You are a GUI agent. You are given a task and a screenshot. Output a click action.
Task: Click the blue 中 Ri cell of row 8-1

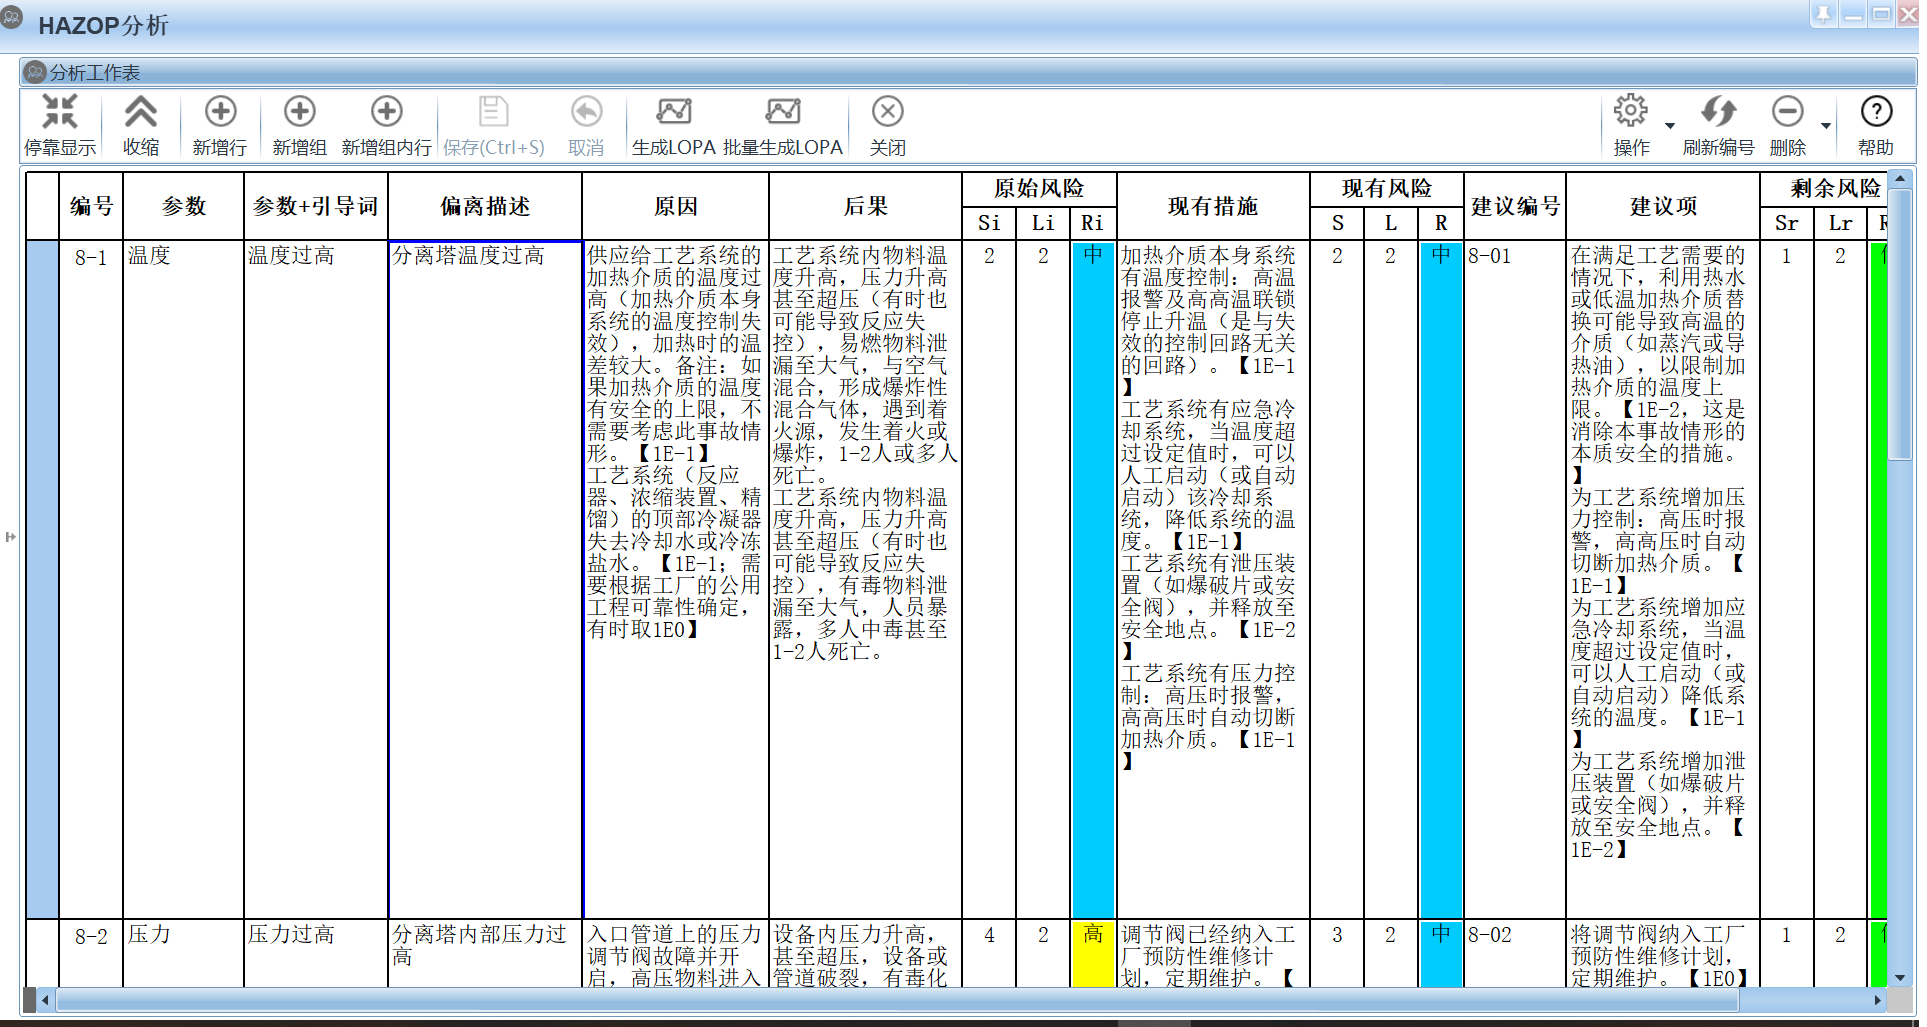(1093, 579)
